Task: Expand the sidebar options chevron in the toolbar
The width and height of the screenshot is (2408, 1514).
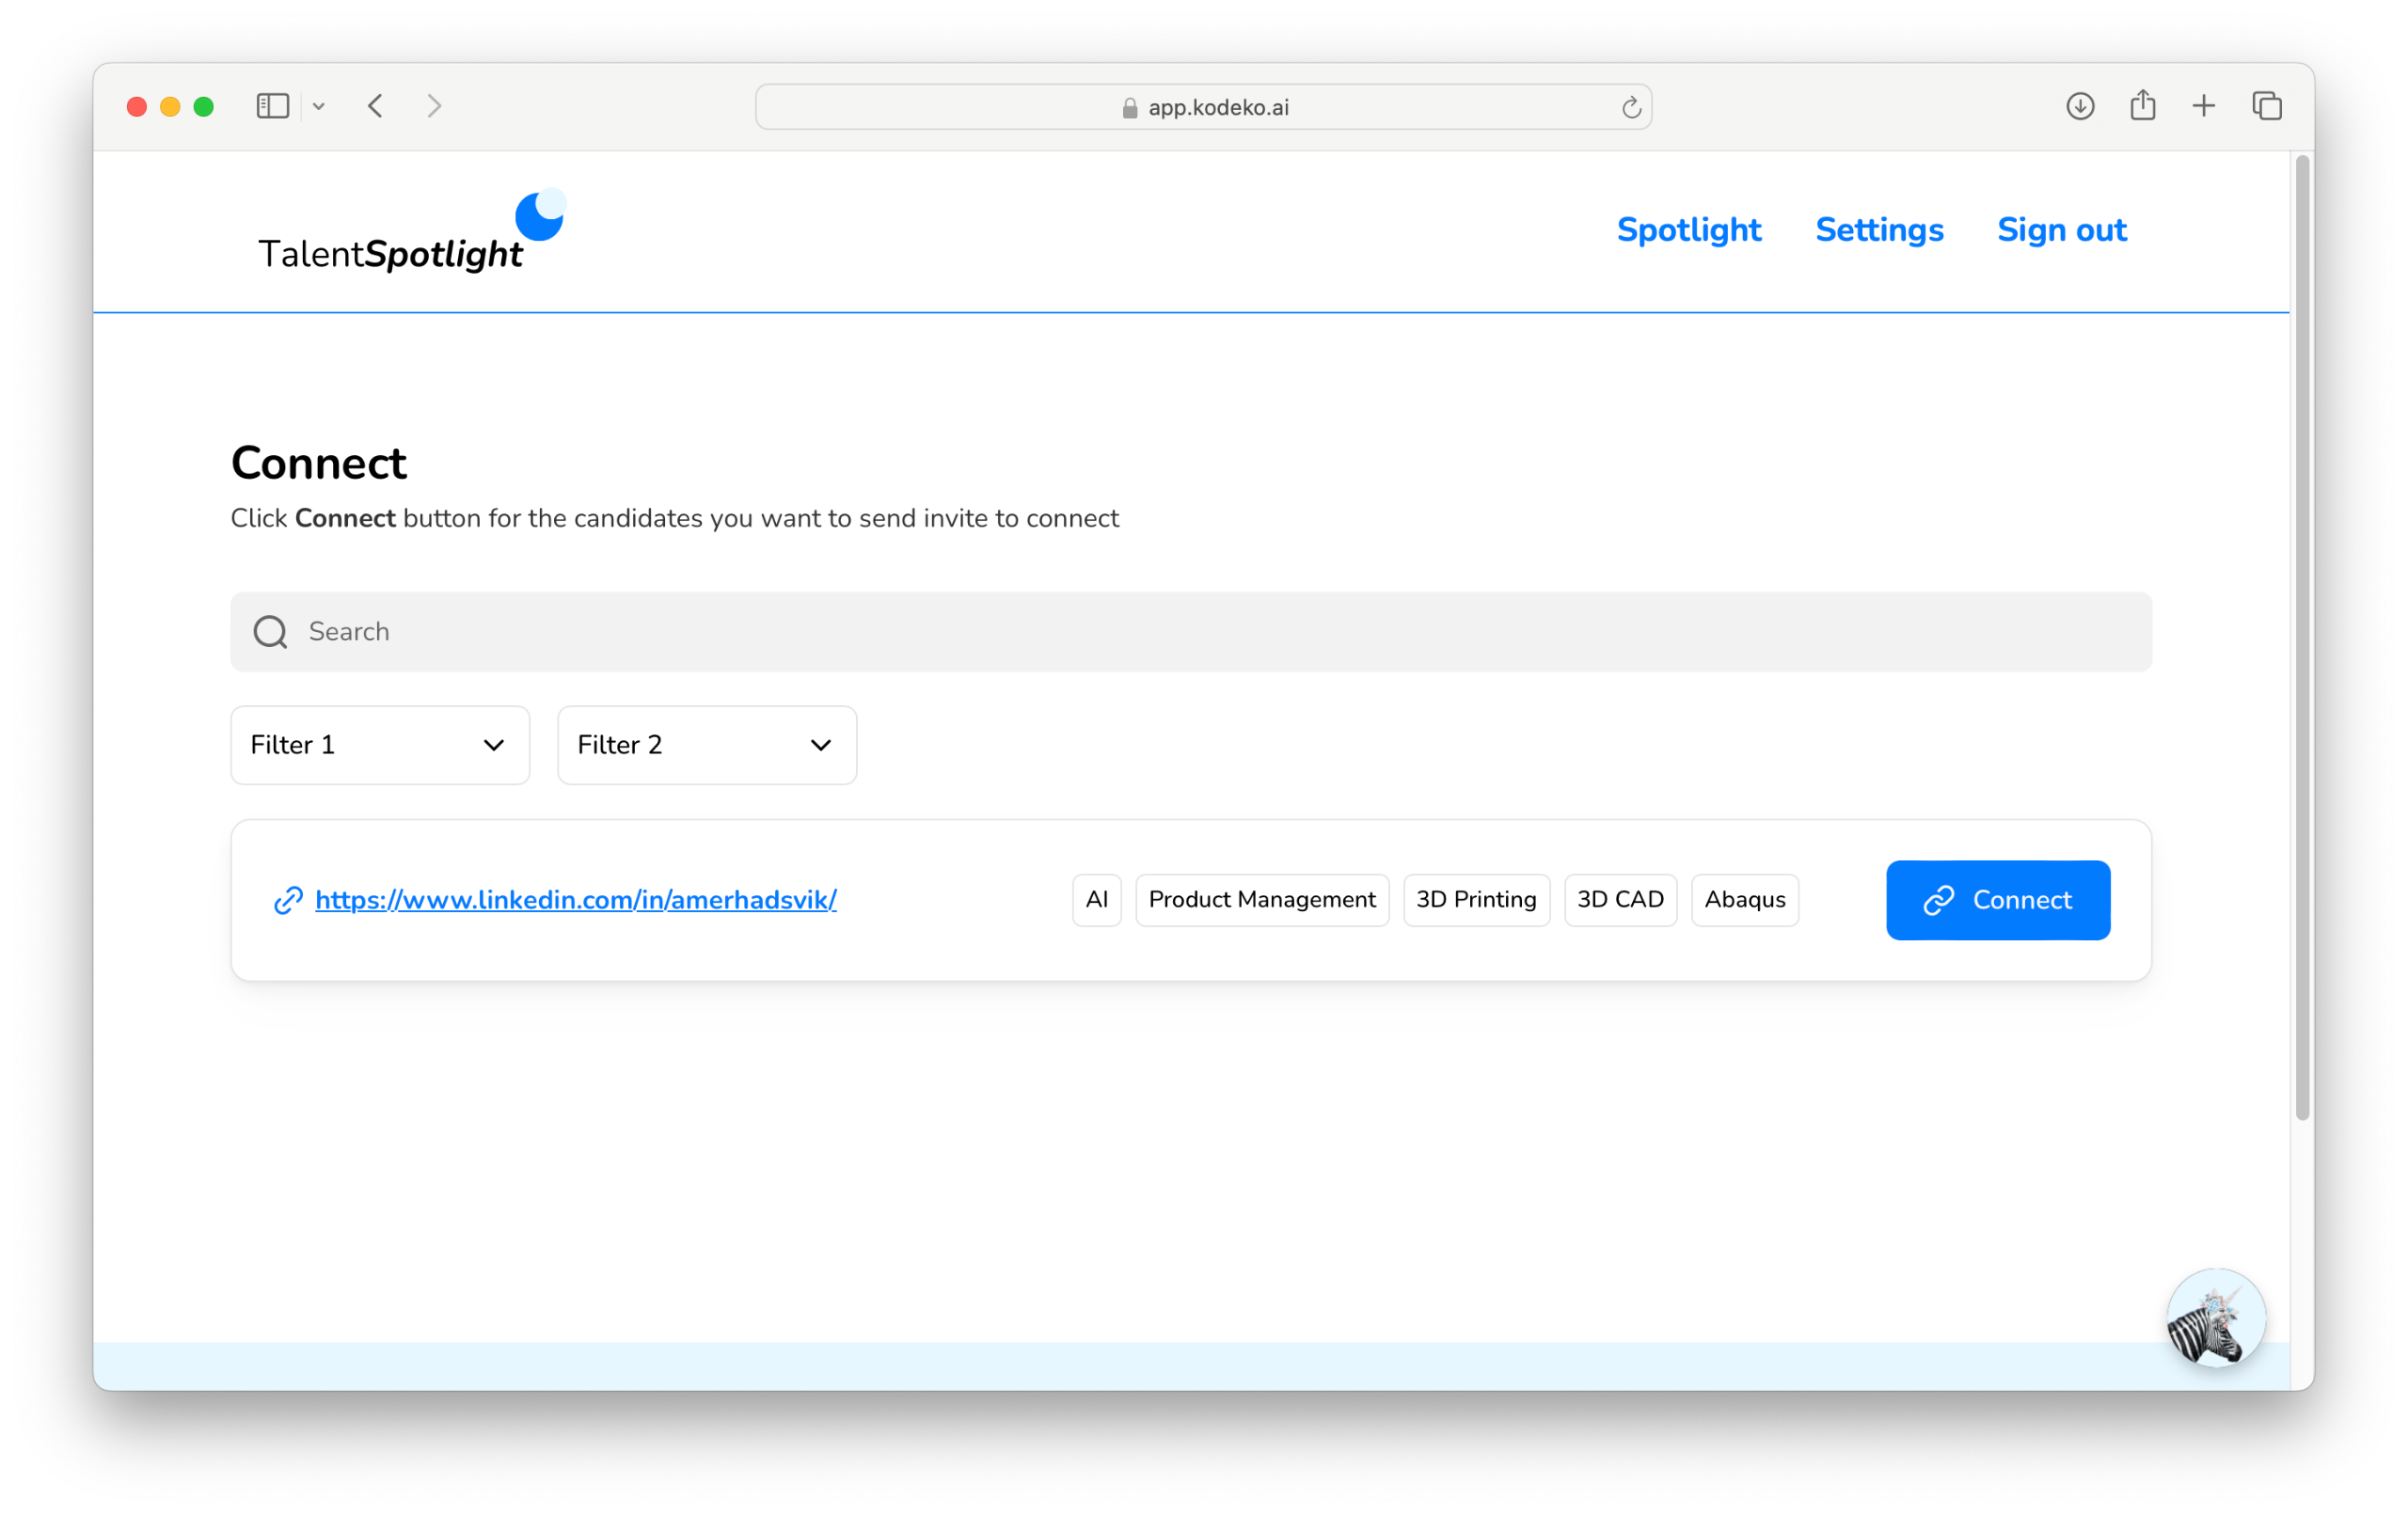Action: coord(319,106)
